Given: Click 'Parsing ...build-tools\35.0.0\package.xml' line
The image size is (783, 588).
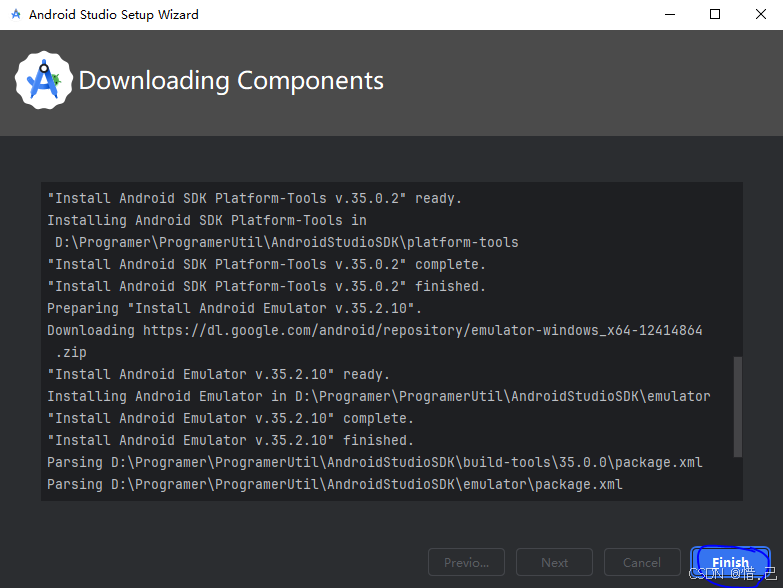Looking at the screenshot, I should point(375,462).
